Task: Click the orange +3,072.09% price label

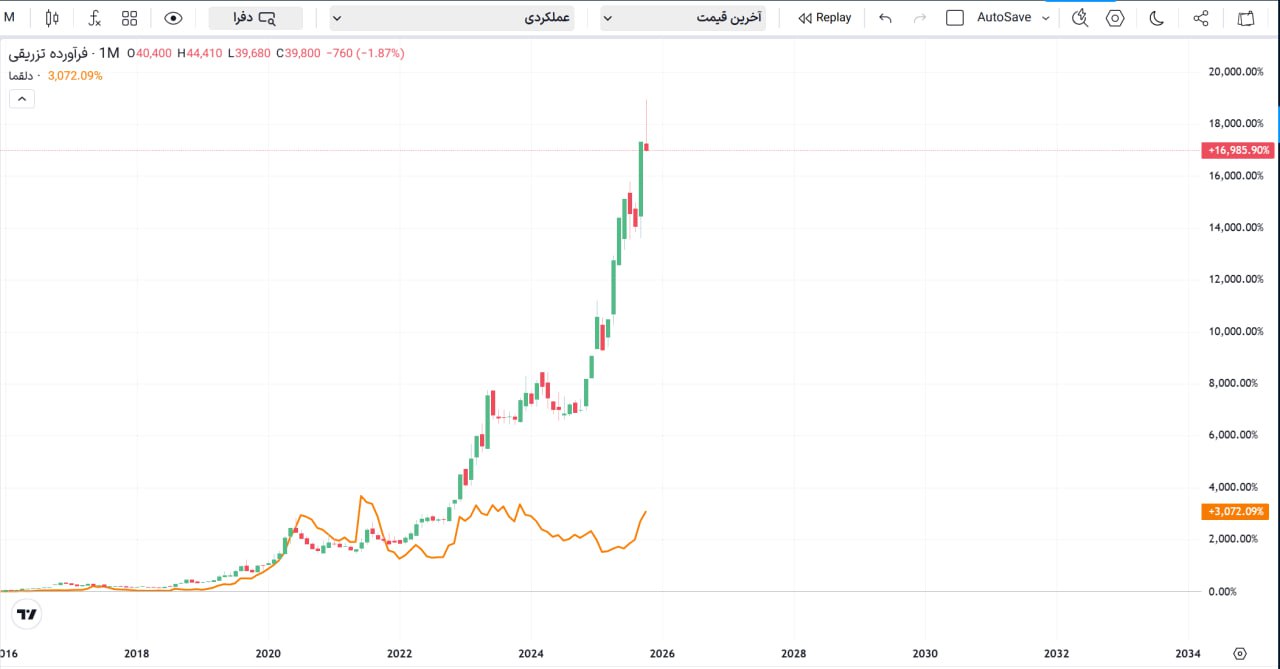Action: (x=1234, y=511)
